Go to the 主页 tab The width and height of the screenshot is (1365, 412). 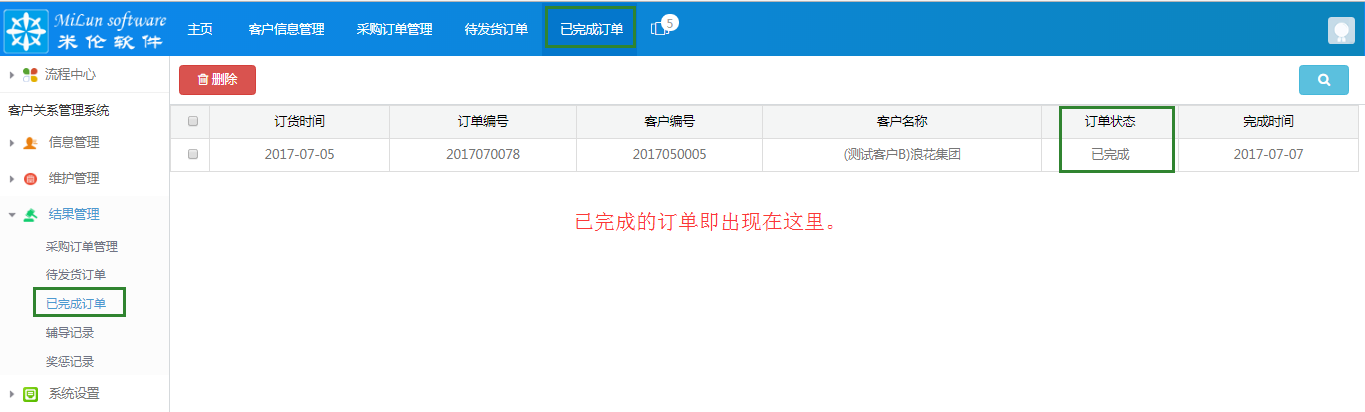[x=200, y=29]
